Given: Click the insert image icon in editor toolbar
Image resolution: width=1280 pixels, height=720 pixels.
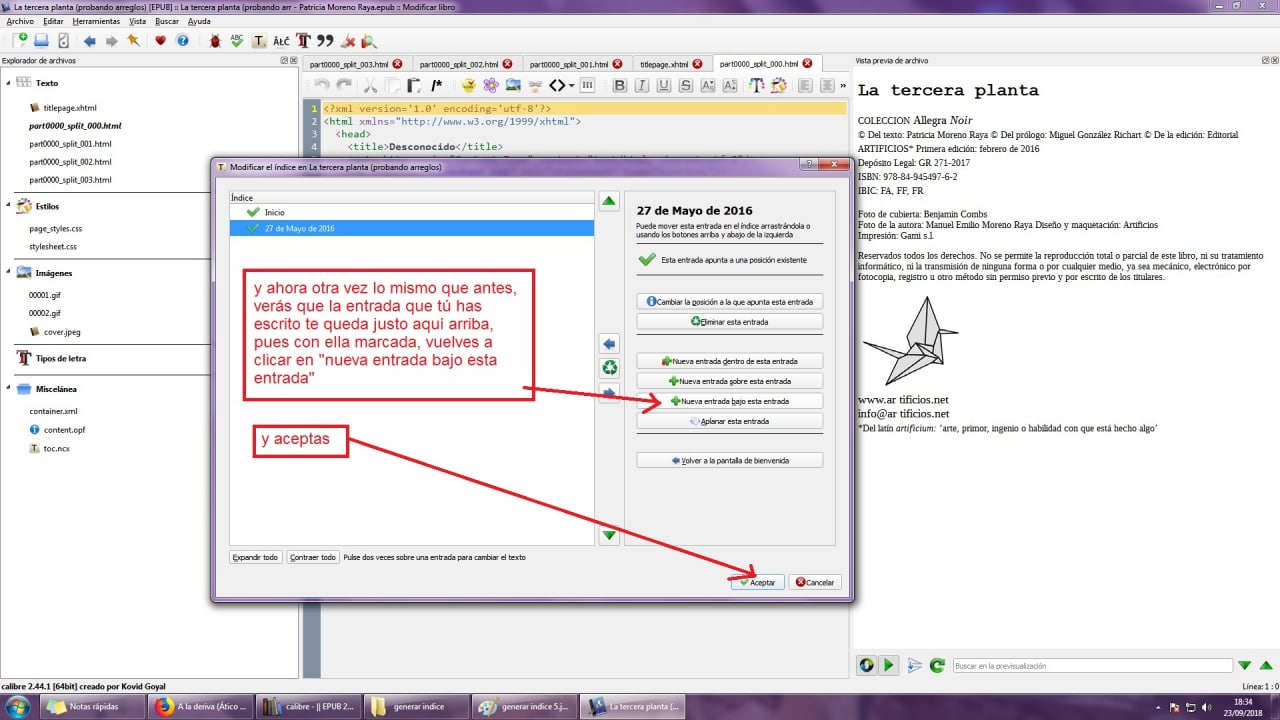Looking at the screenshot, I should pyautogui.click(x=513, y=85).
